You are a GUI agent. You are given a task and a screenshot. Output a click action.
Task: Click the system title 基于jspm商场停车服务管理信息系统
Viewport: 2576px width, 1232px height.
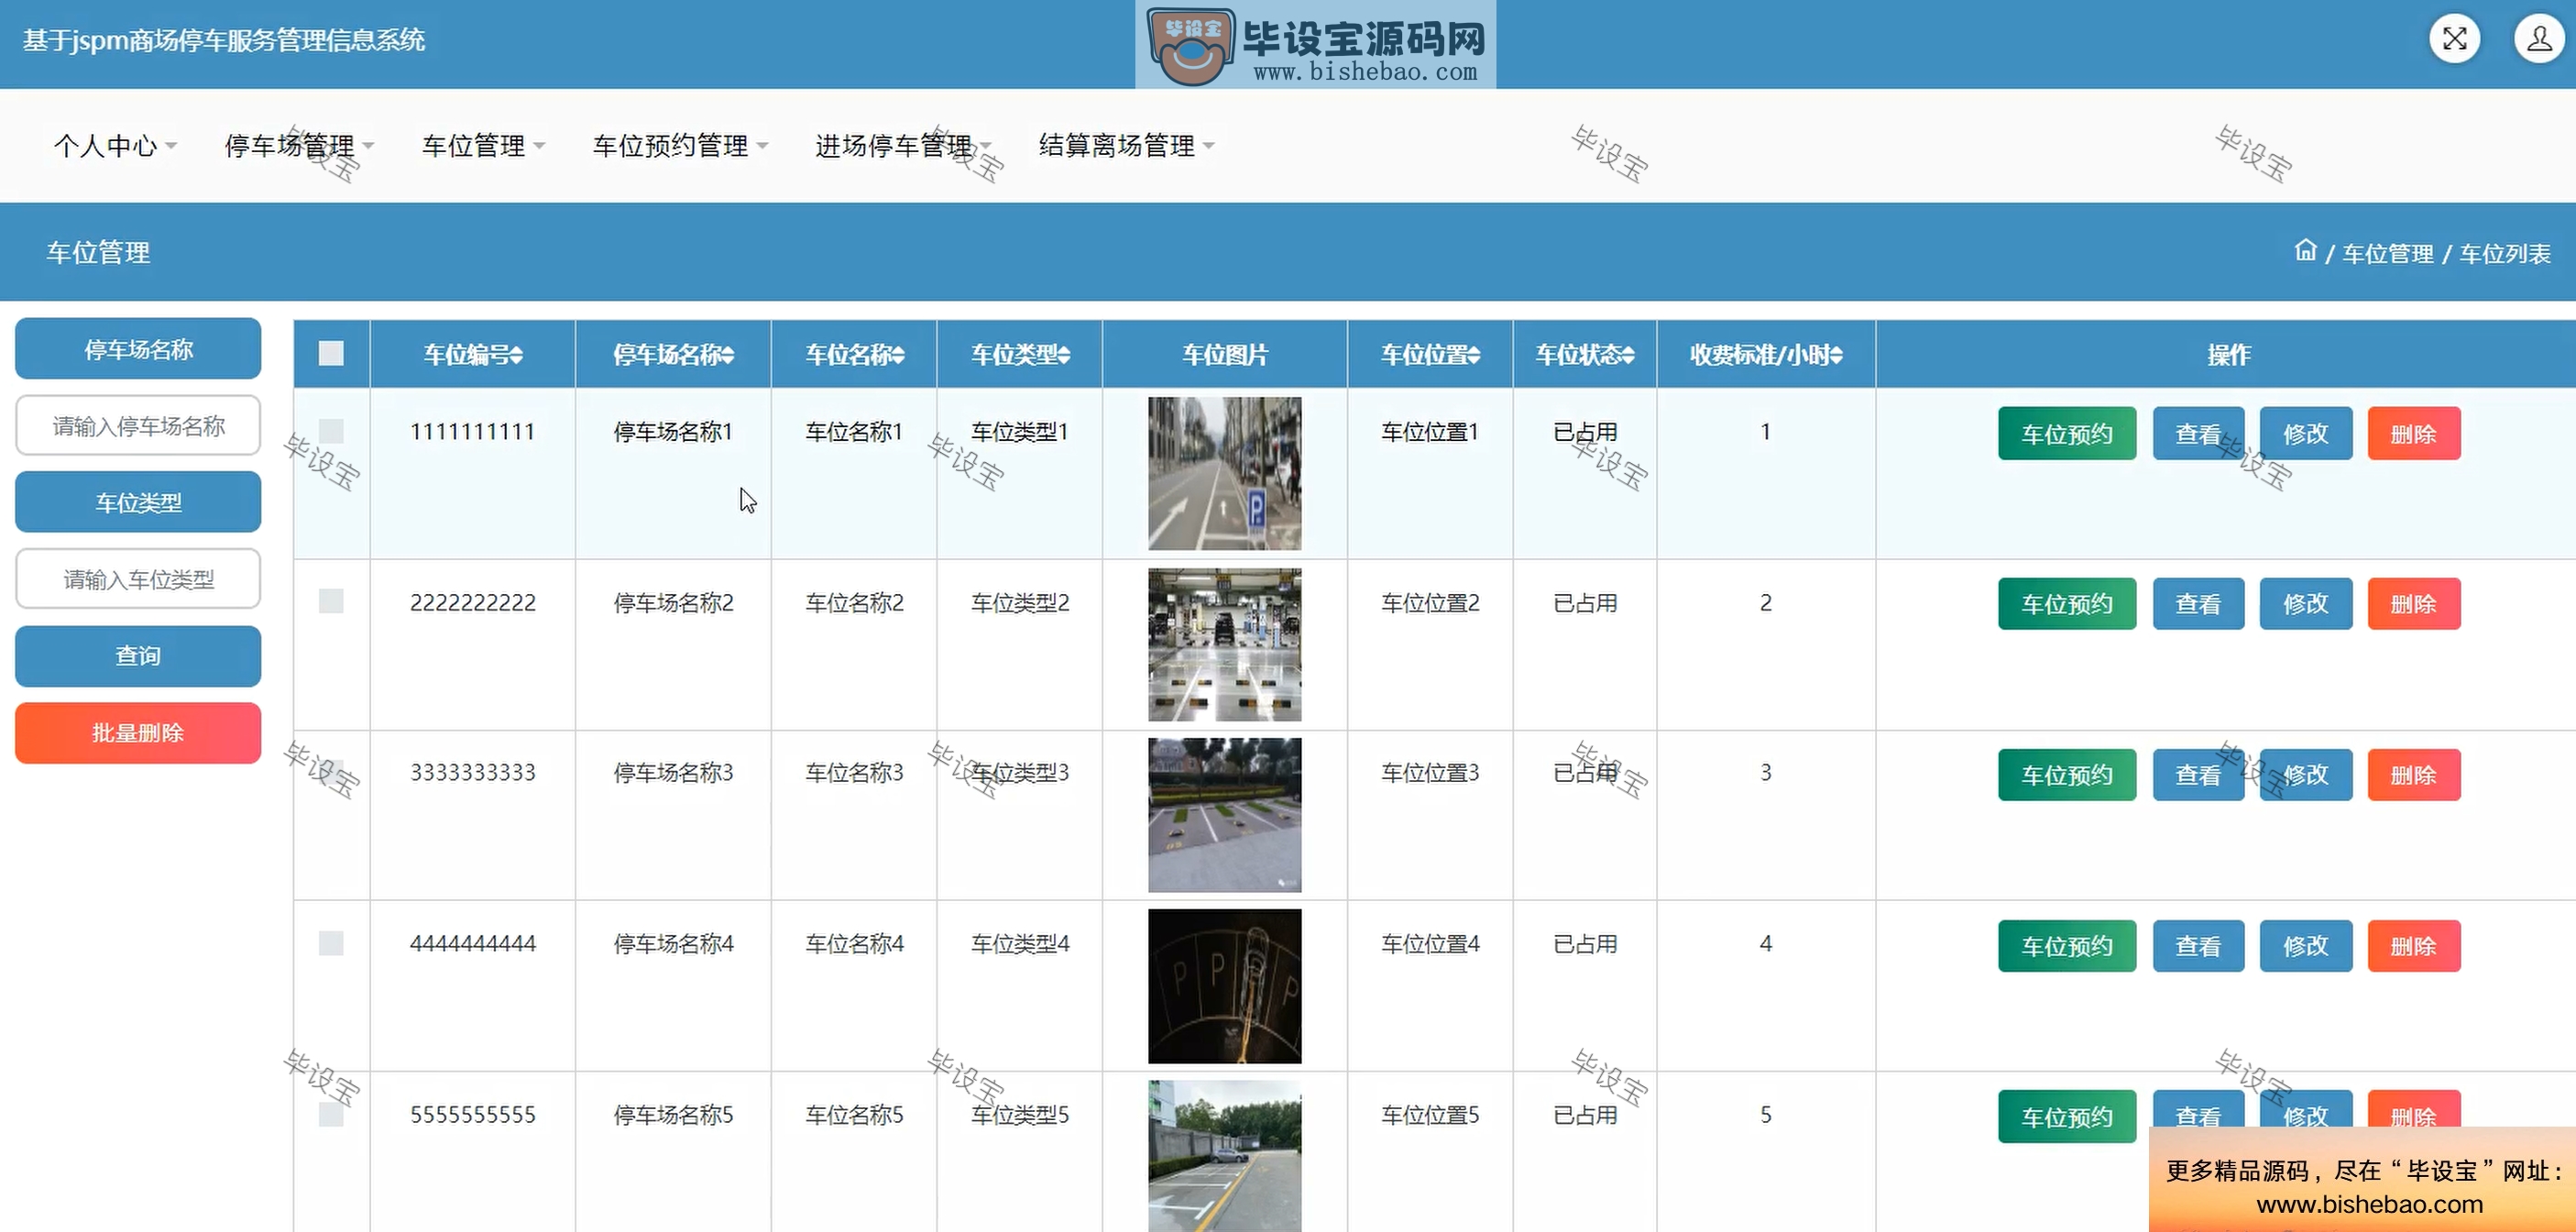(x=224, y=40)
